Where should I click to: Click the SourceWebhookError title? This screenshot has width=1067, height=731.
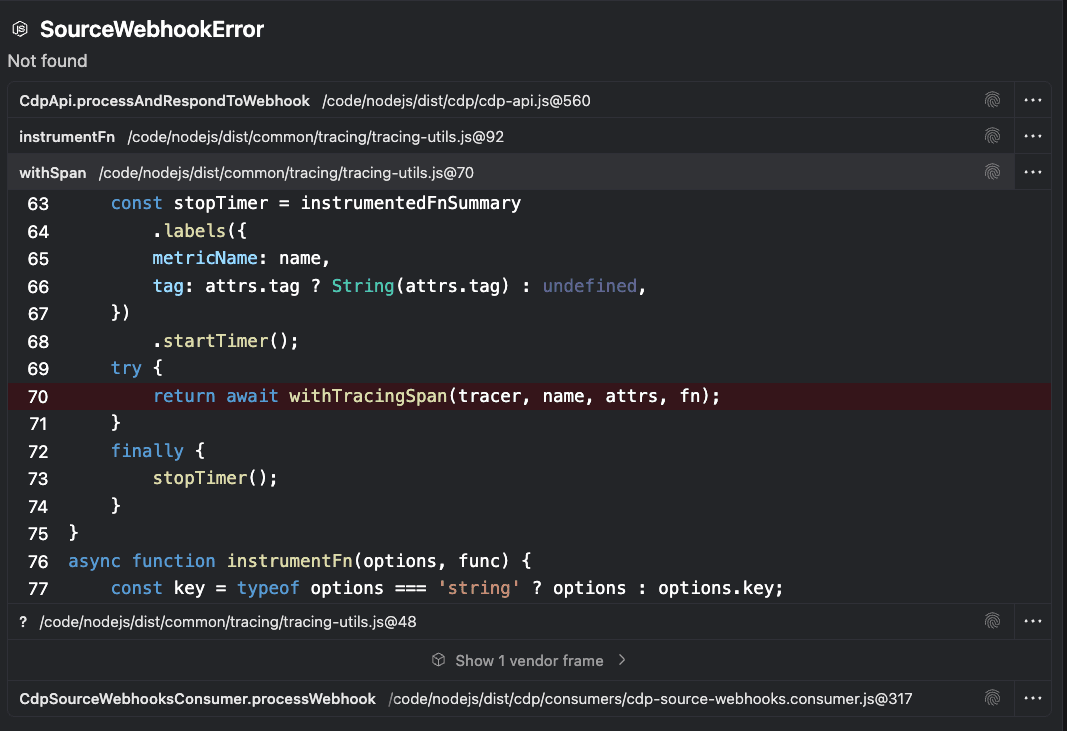point(151,29)
